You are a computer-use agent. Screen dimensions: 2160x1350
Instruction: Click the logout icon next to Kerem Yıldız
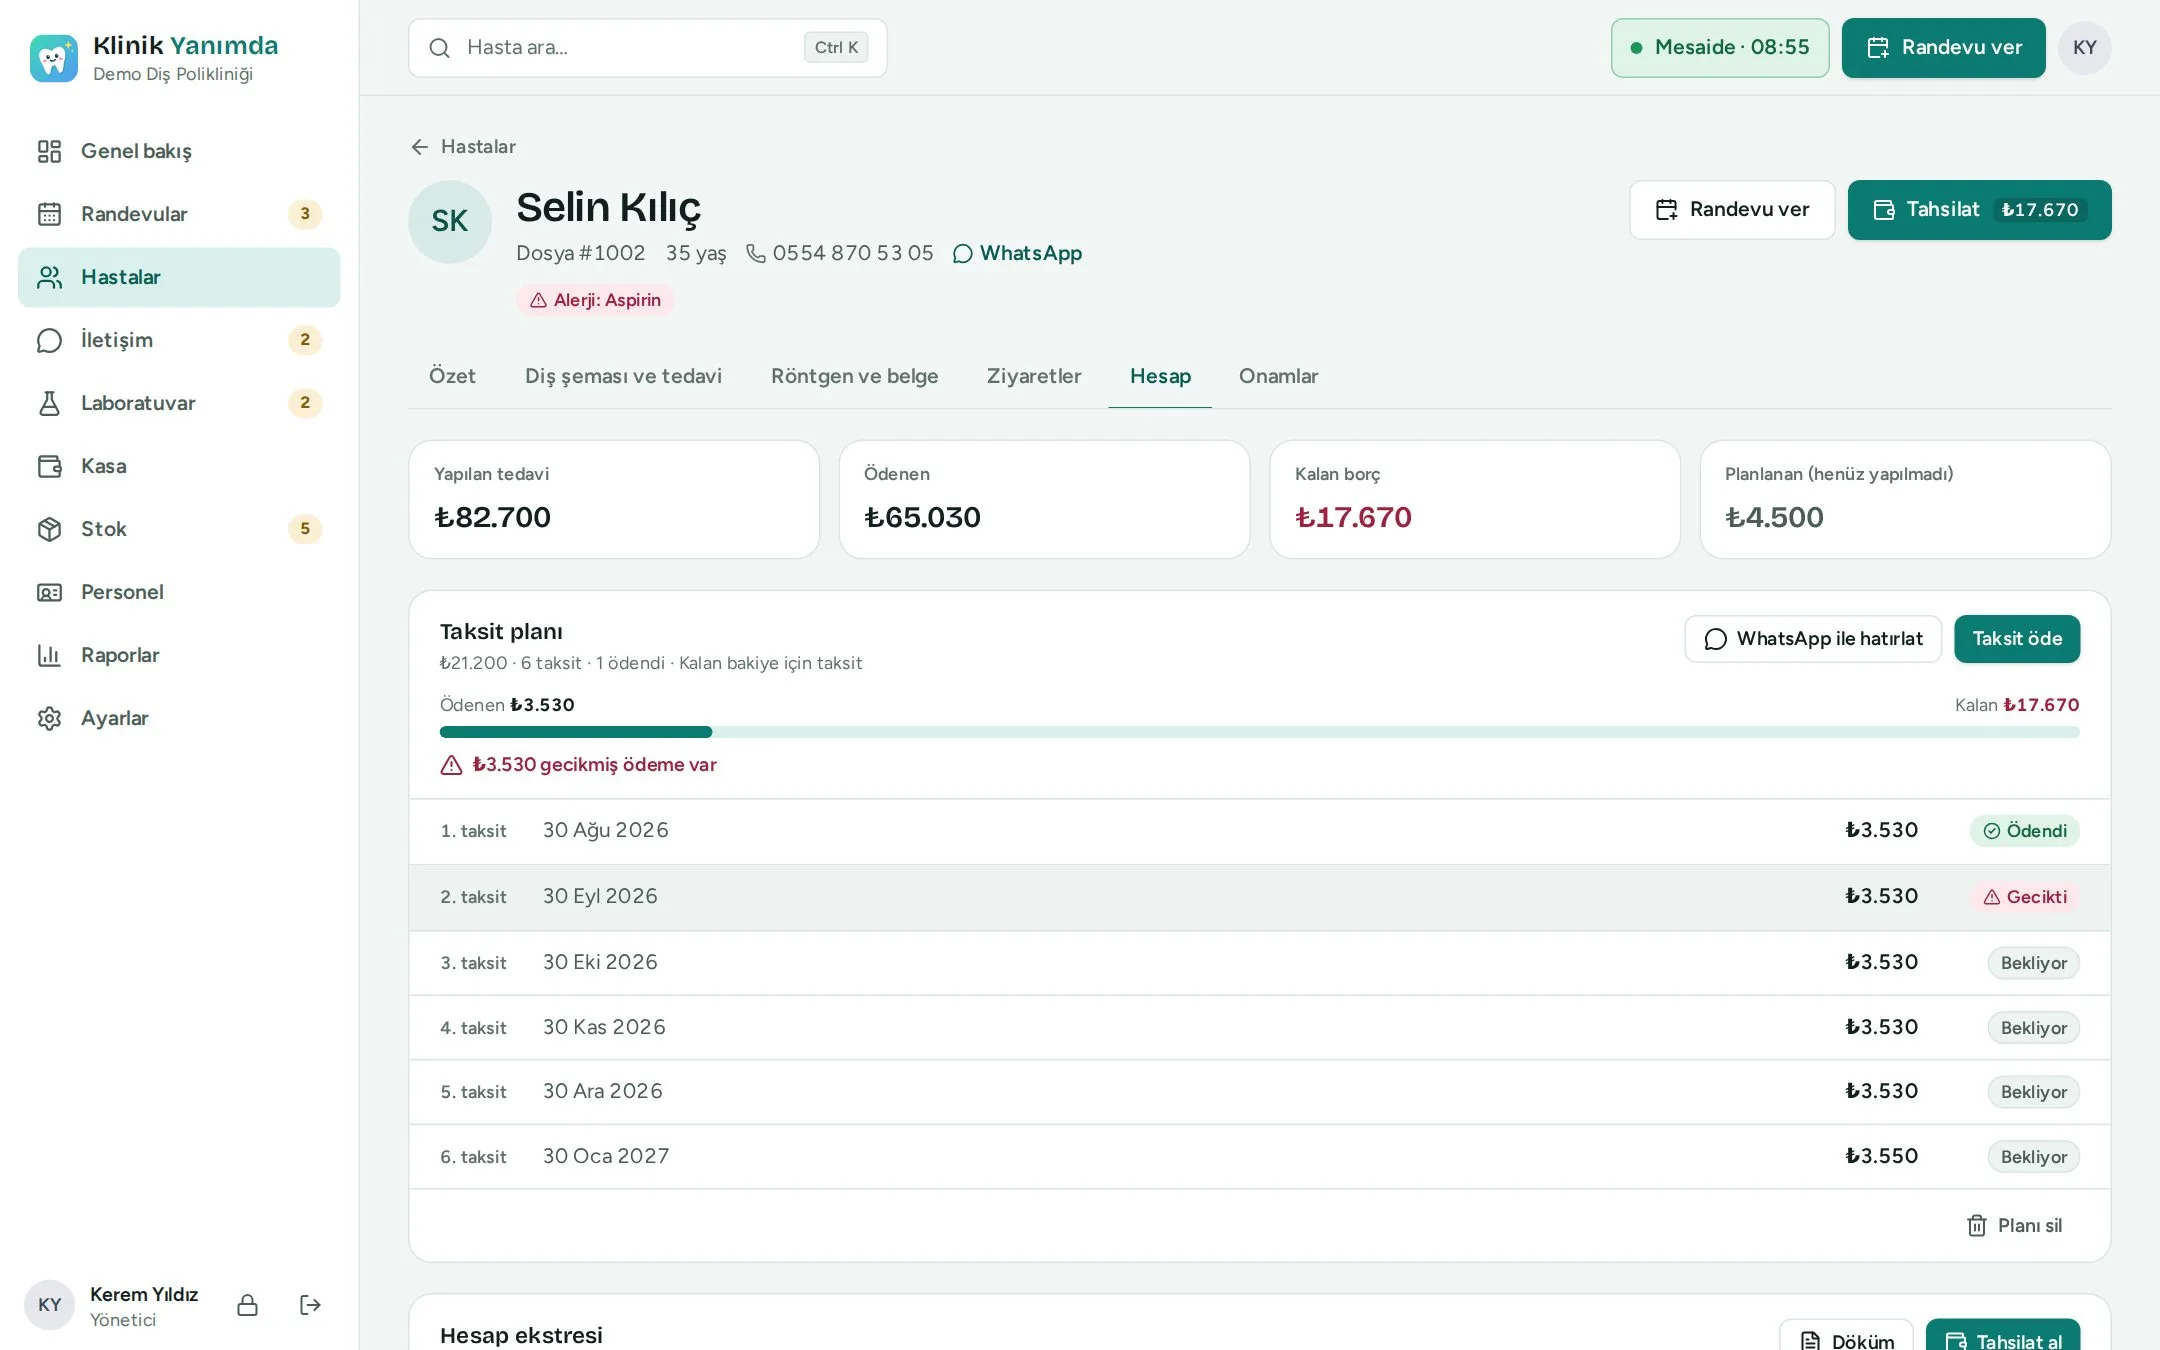point(310,1305)
